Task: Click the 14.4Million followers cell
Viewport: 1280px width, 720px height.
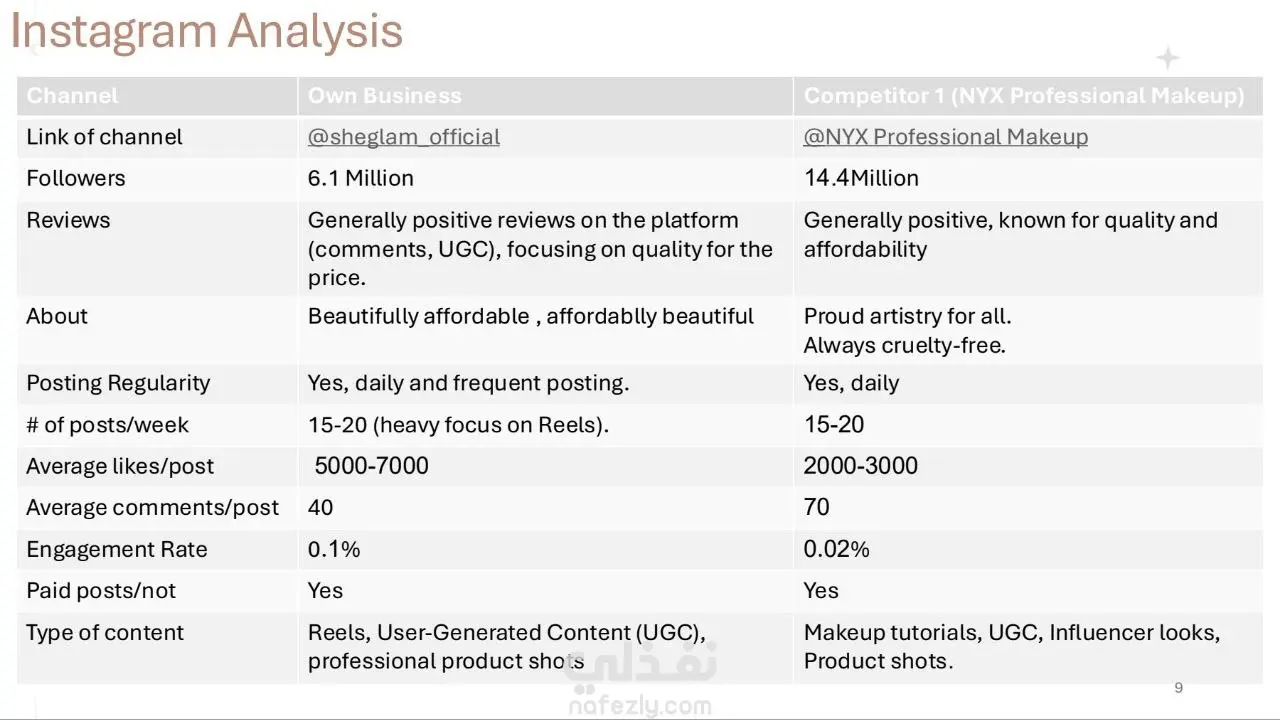Action: (861, 178)
